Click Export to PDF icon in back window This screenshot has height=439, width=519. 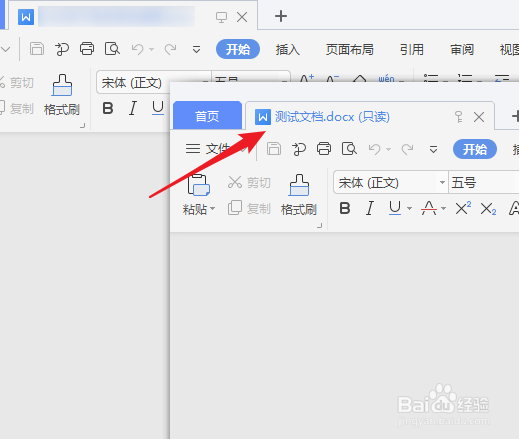pos(62,49)
